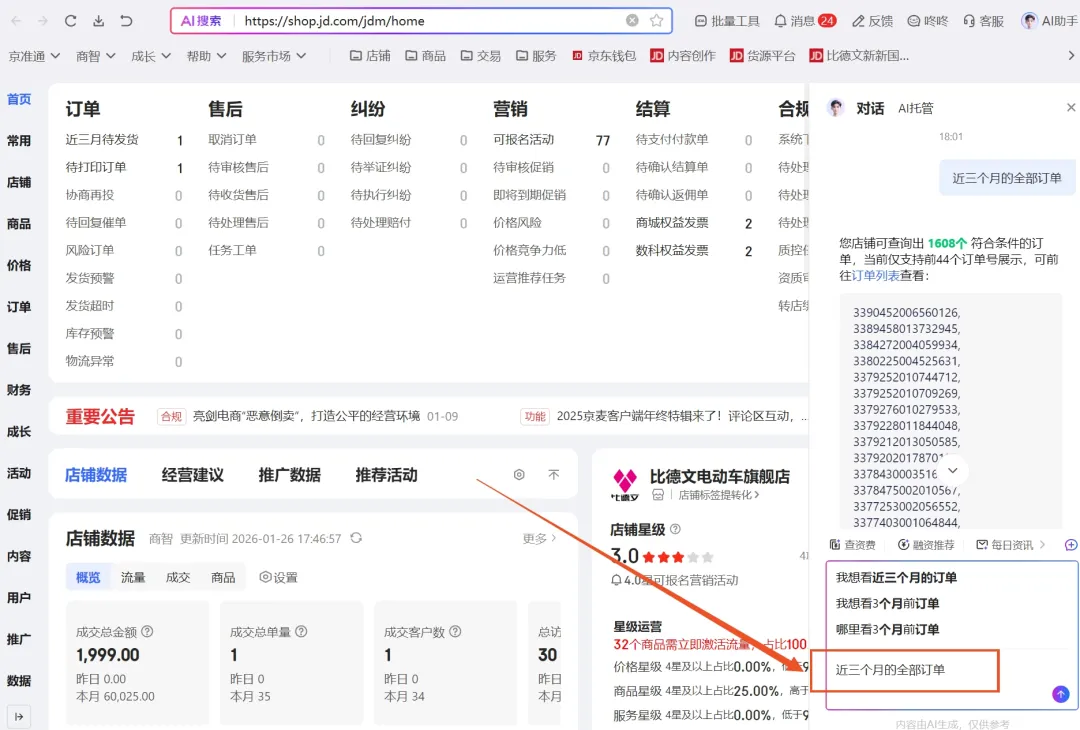The height and width of the screenshot is (730, 1080).
Task: Expand the 帮助 dropdown
Action: [206, 56]
